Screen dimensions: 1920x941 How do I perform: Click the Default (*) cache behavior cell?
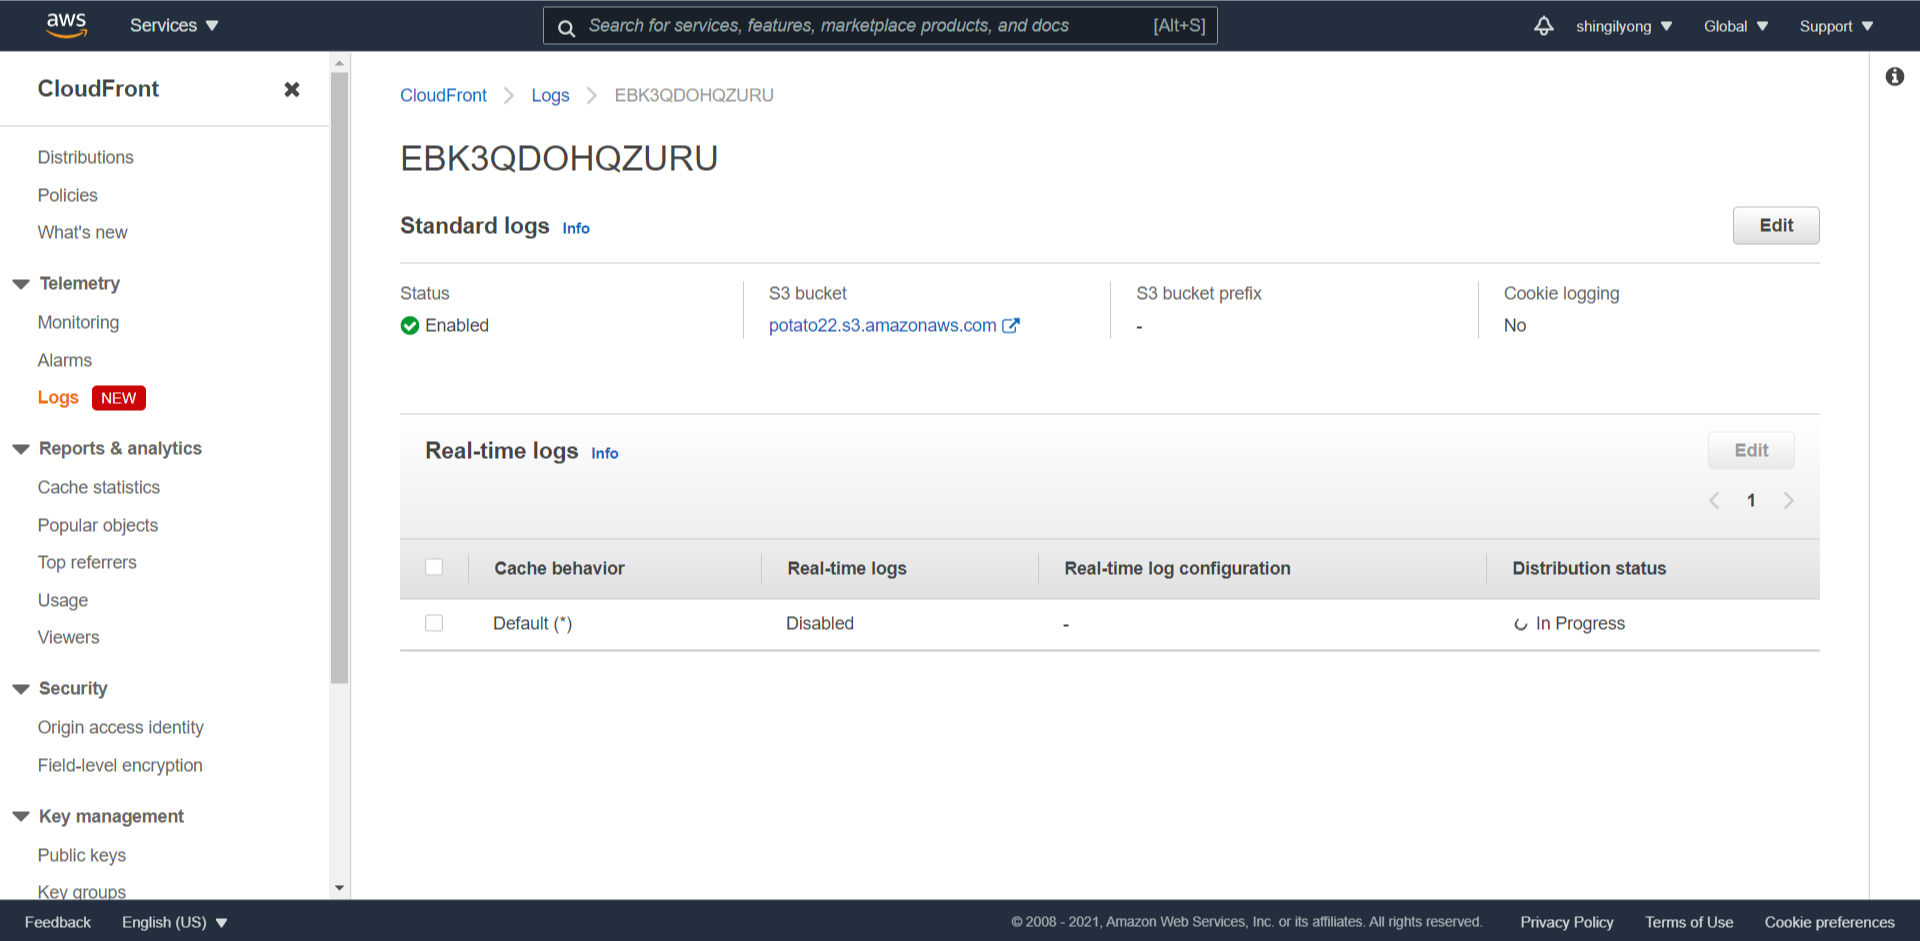pyautogui.click(x=532, y=623)
